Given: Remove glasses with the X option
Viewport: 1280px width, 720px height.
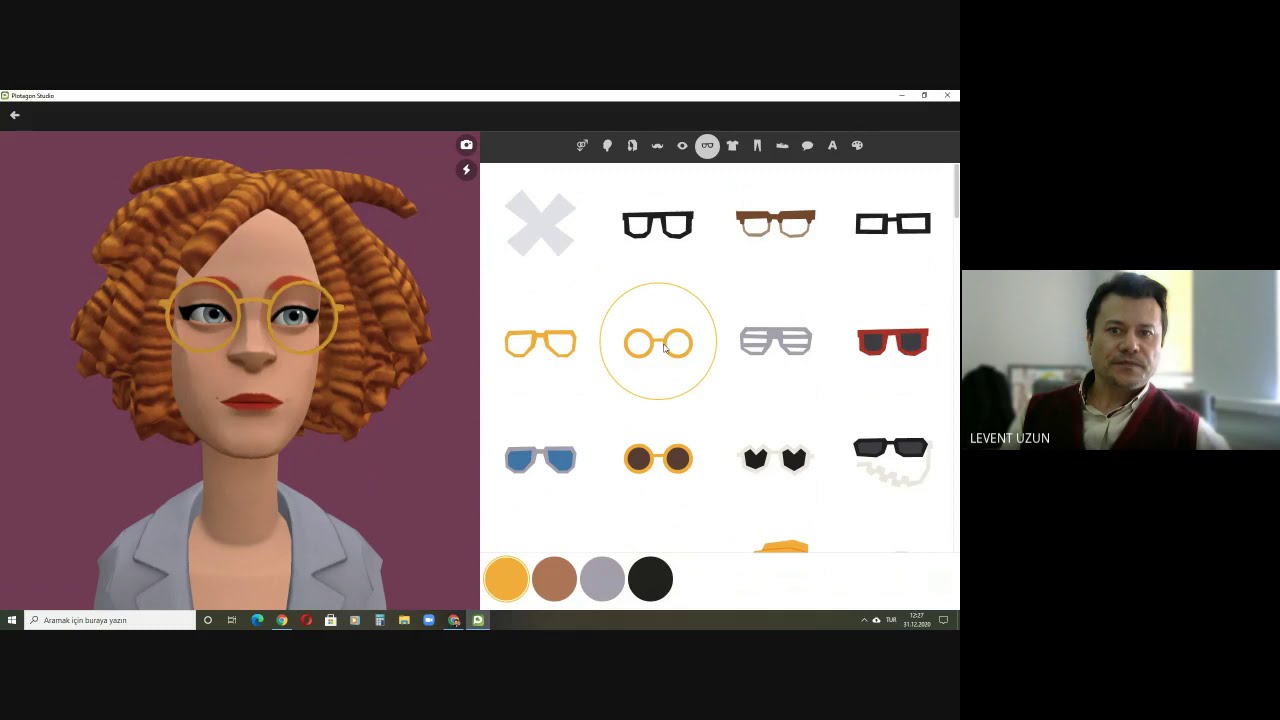Looking at the screenshot, I should [540, 224].
